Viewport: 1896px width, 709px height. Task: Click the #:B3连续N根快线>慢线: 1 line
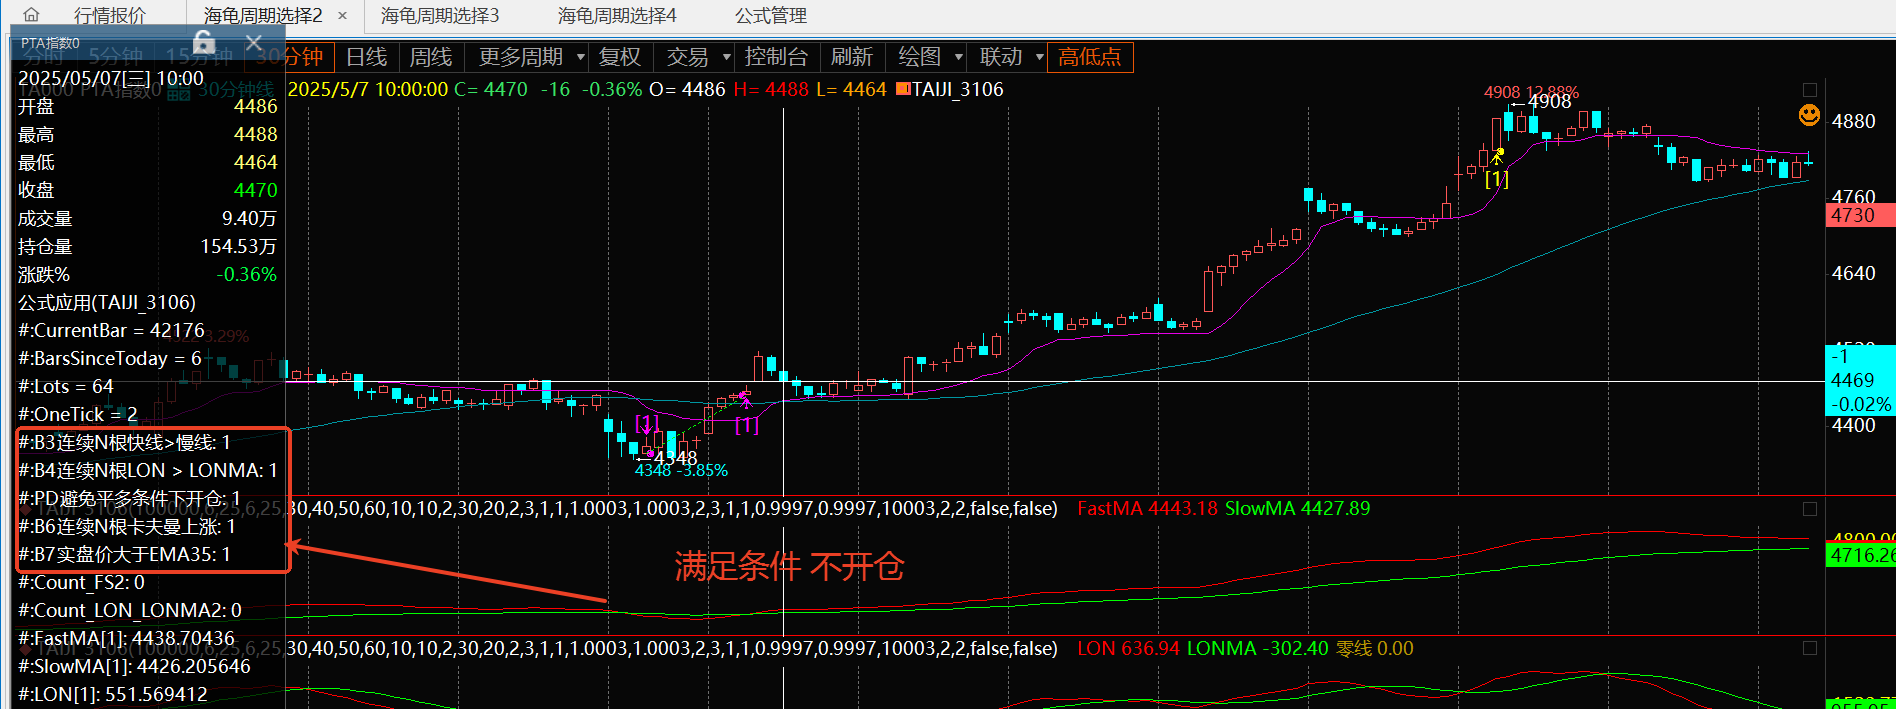click(x=125, y=442)
